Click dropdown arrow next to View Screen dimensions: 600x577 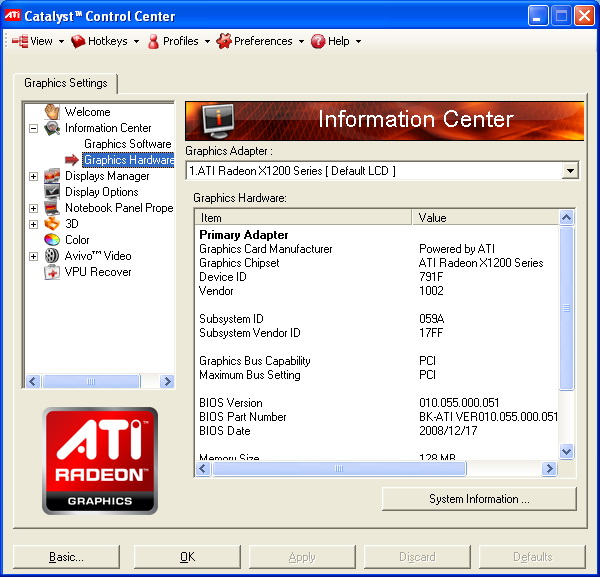click(61, 41)
